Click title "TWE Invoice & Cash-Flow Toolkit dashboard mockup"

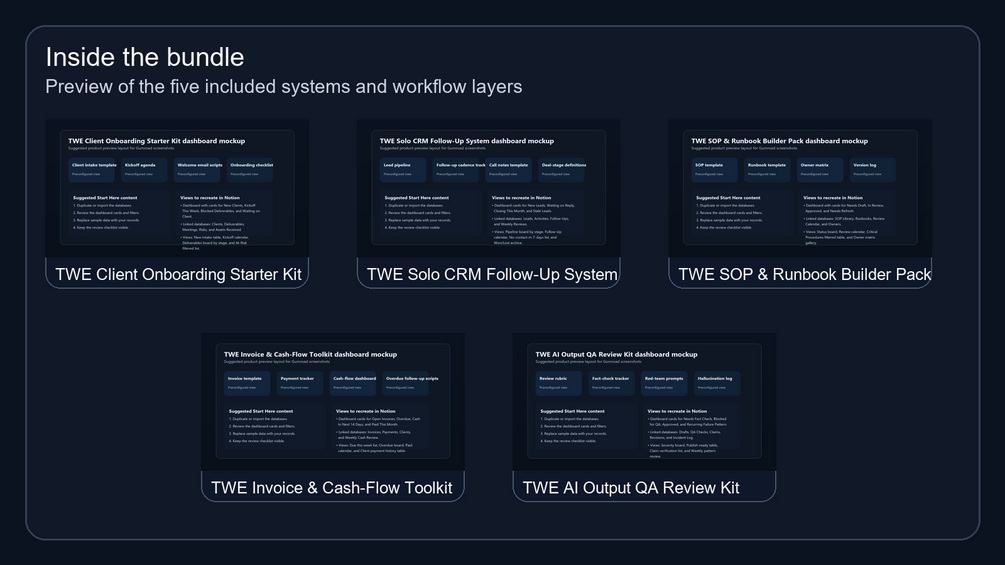310,354
